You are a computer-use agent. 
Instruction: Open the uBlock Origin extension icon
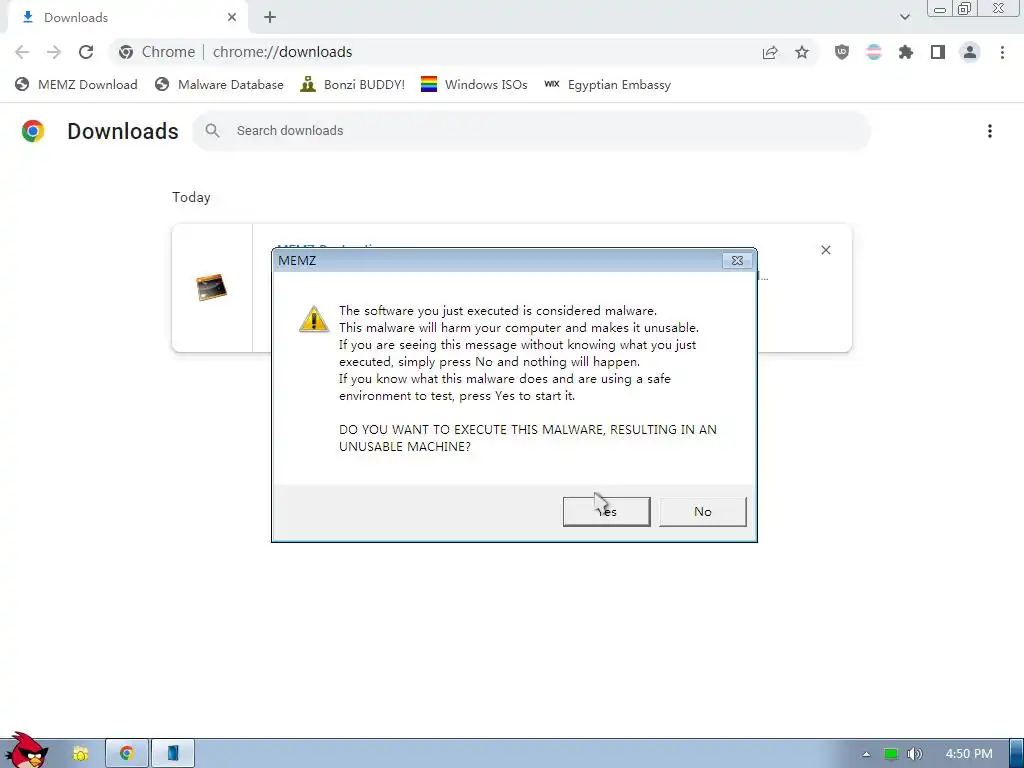(x=842, y=52)
